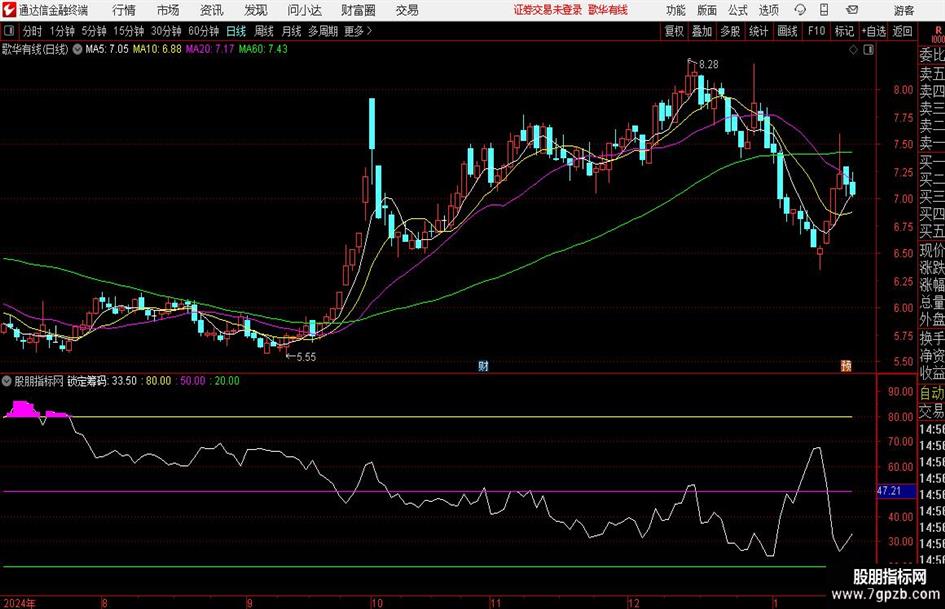This screenshot has width=945, height=609.
Task: Open the 选项 menu
Action: click(769, 10)
